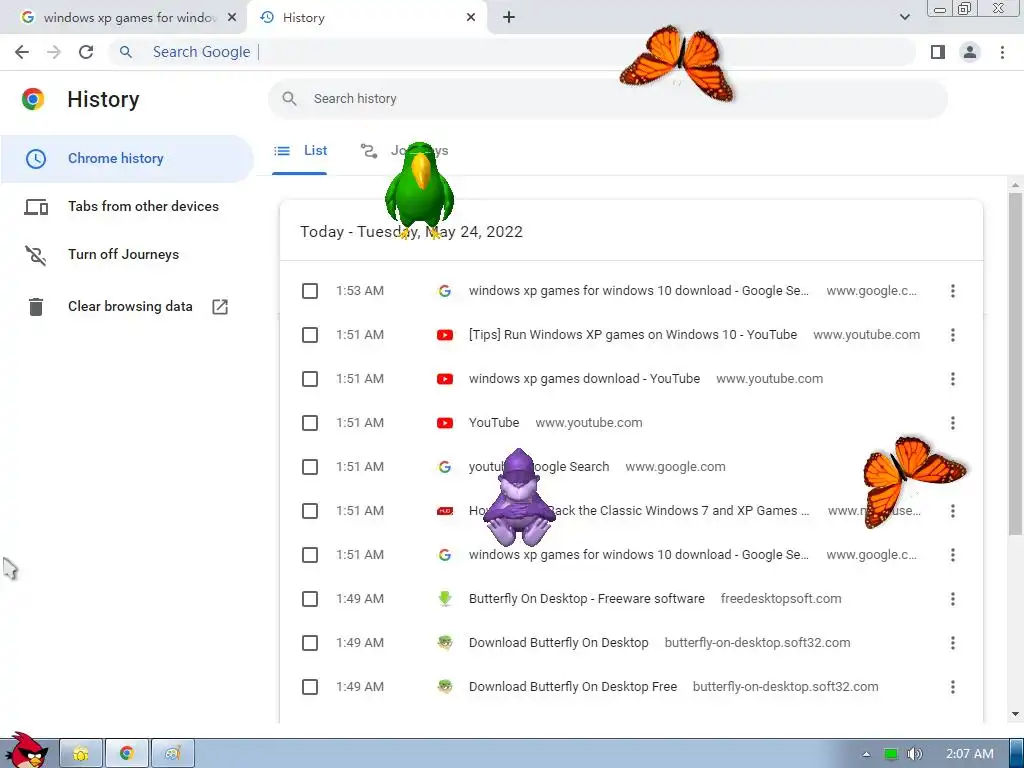
Task: Click the history page vertical scrollbar
Action: pos(1015,362)
